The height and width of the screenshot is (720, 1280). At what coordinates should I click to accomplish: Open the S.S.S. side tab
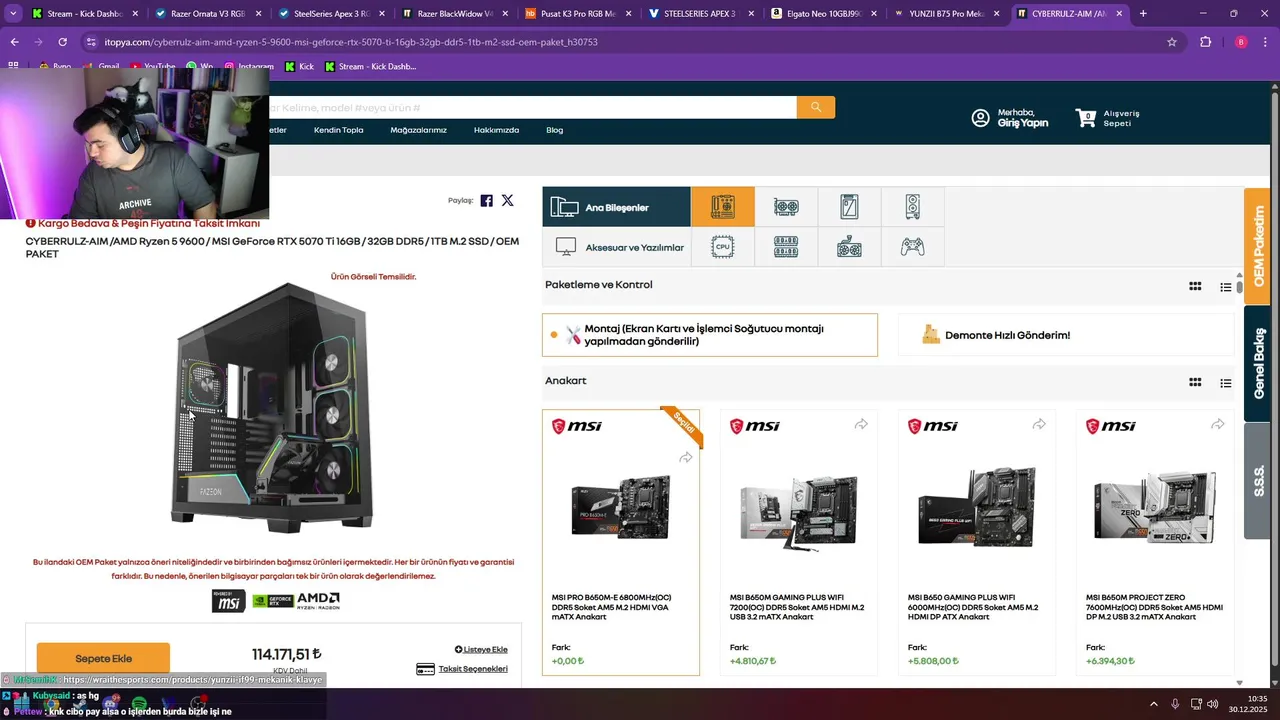(x=1257, y=481)
